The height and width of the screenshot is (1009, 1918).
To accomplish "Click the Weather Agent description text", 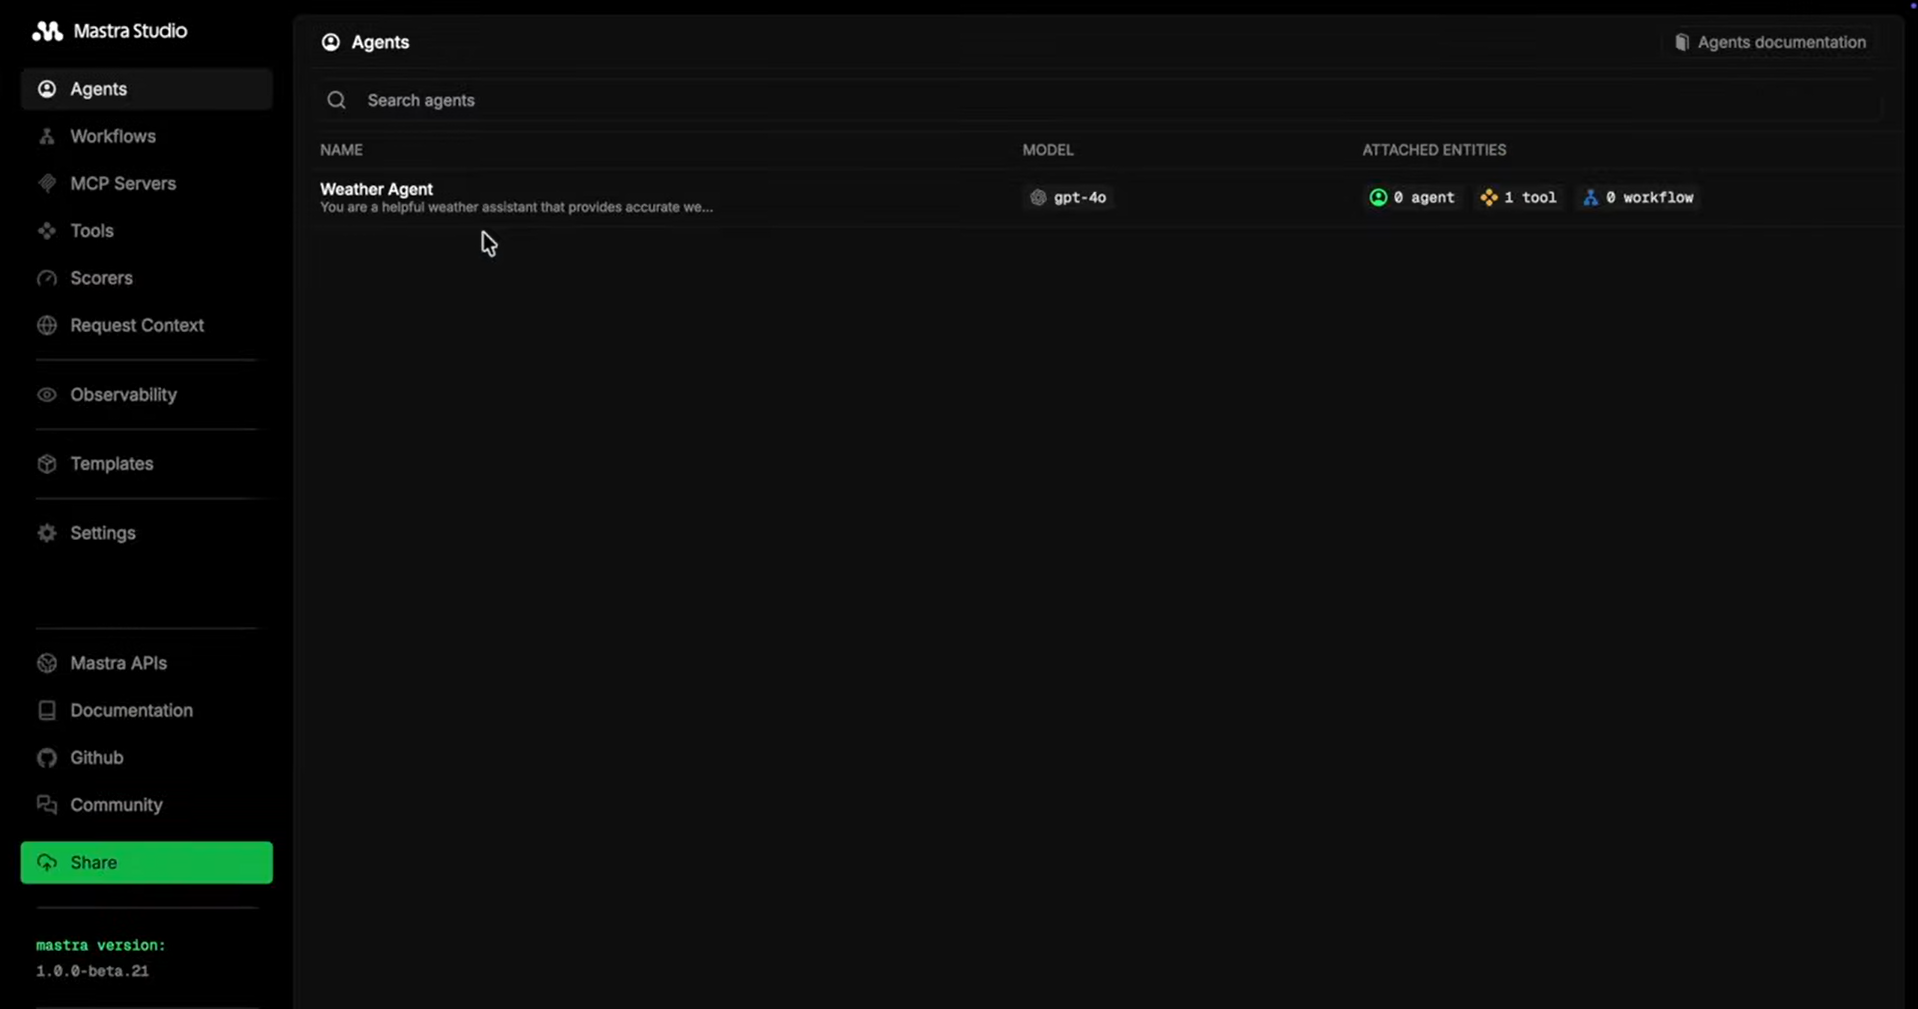I will [516, 207].
